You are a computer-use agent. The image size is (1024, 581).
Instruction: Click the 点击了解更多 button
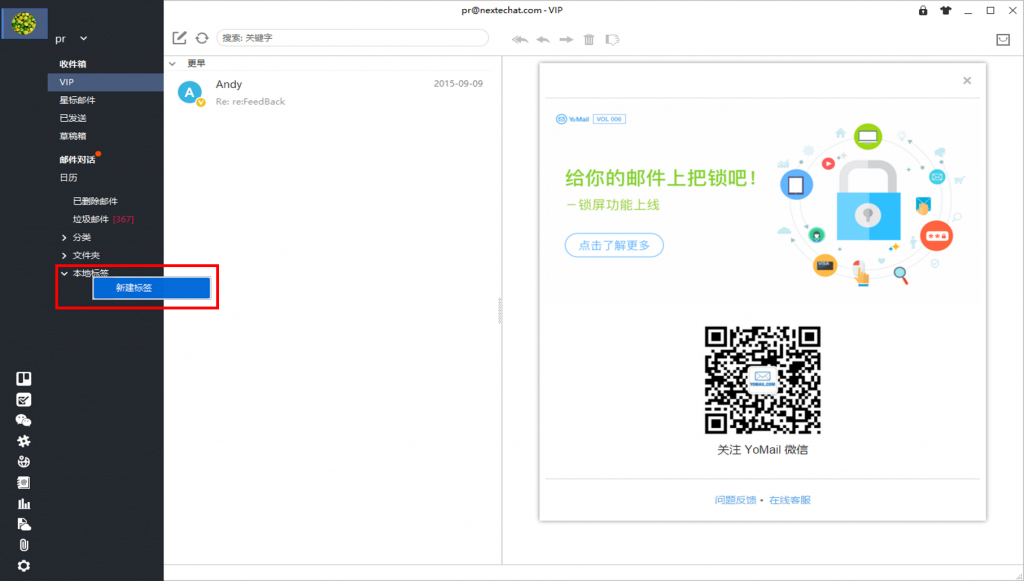(614, 245)
